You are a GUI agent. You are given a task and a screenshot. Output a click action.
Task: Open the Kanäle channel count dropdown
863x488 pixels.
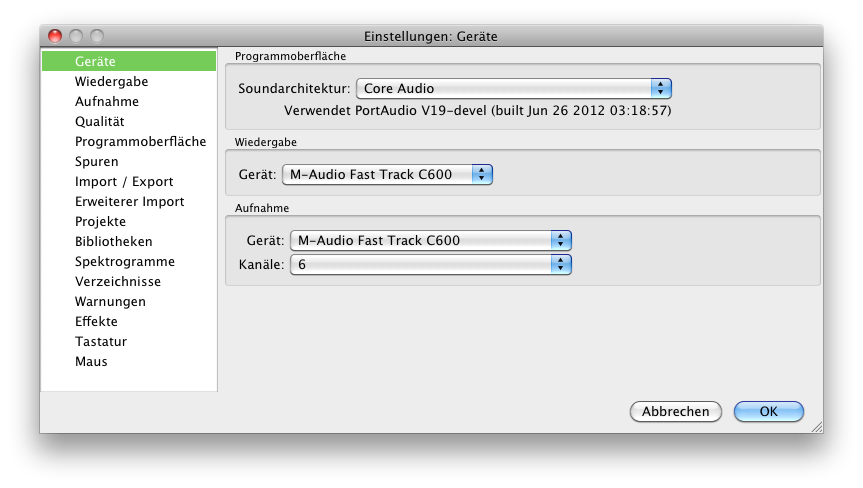point(430,265)
